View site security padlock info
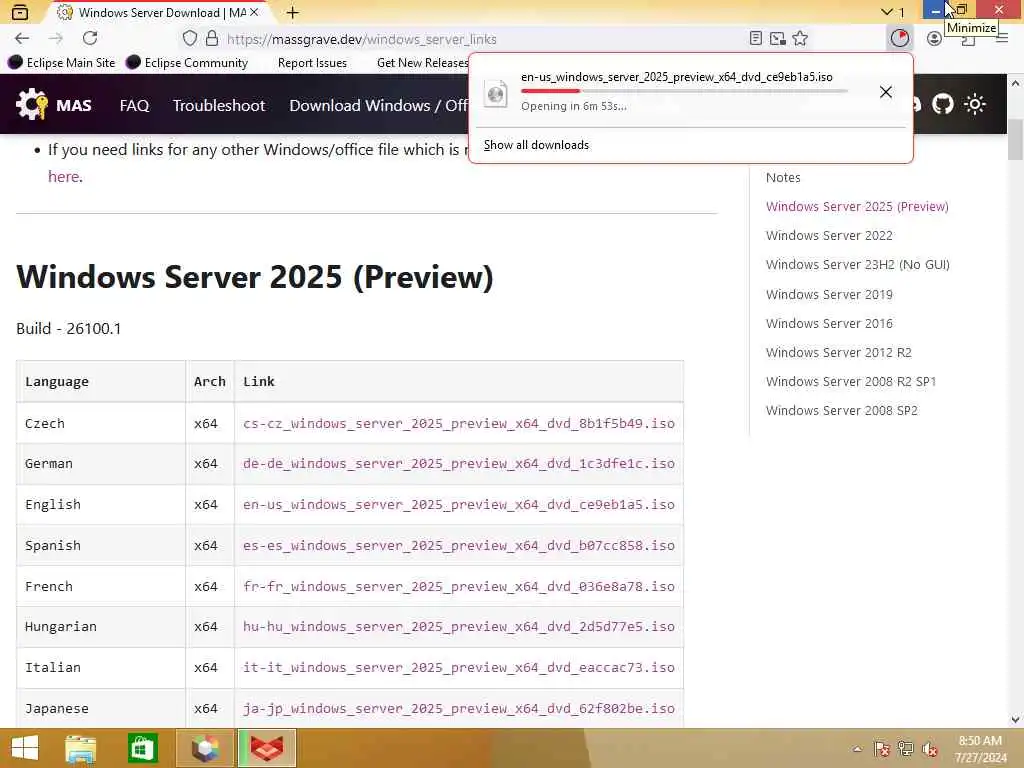Viewport: 1024px width, 768px height. (x=212, y=39)
